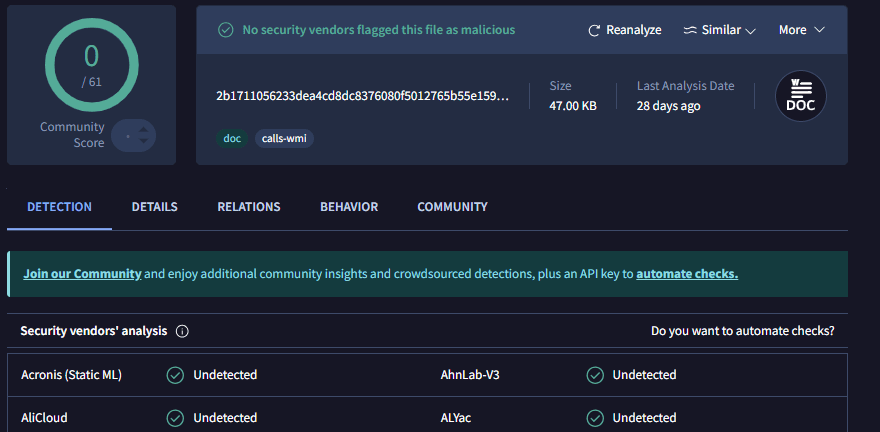Image resolution: width=880 pixels, height=432 pixels.
Task: Click the Community Score label
Action: 72,135
